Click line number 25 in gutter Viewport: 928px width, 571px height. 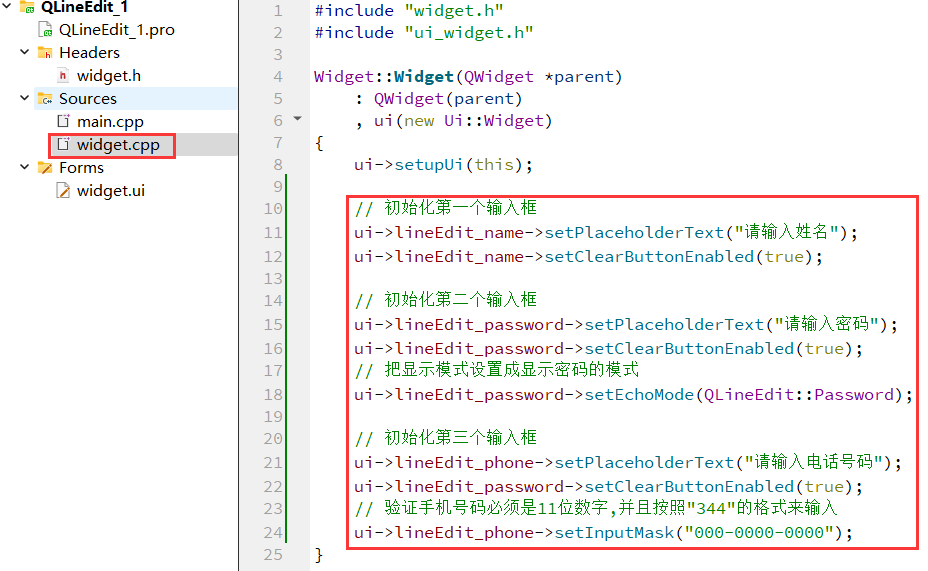[273, 554]
